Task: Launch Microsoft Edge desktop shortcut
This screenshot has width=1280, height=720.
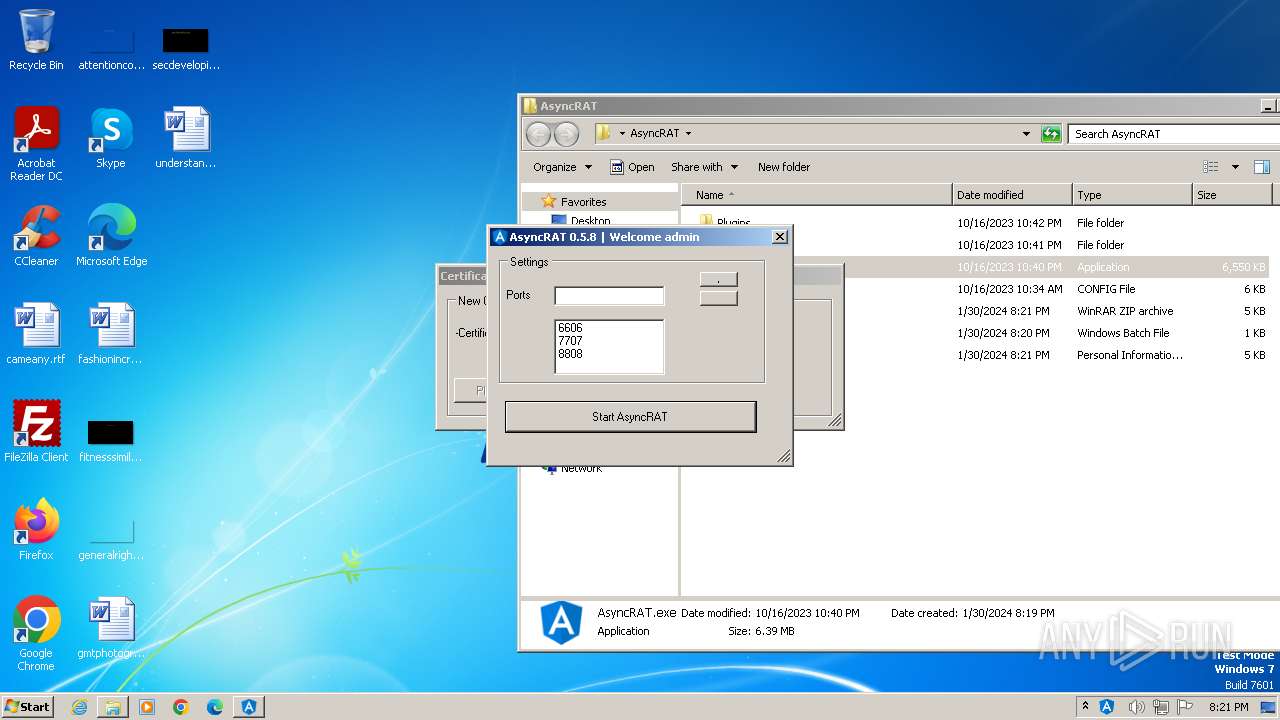Action: [x=111, y=236]
